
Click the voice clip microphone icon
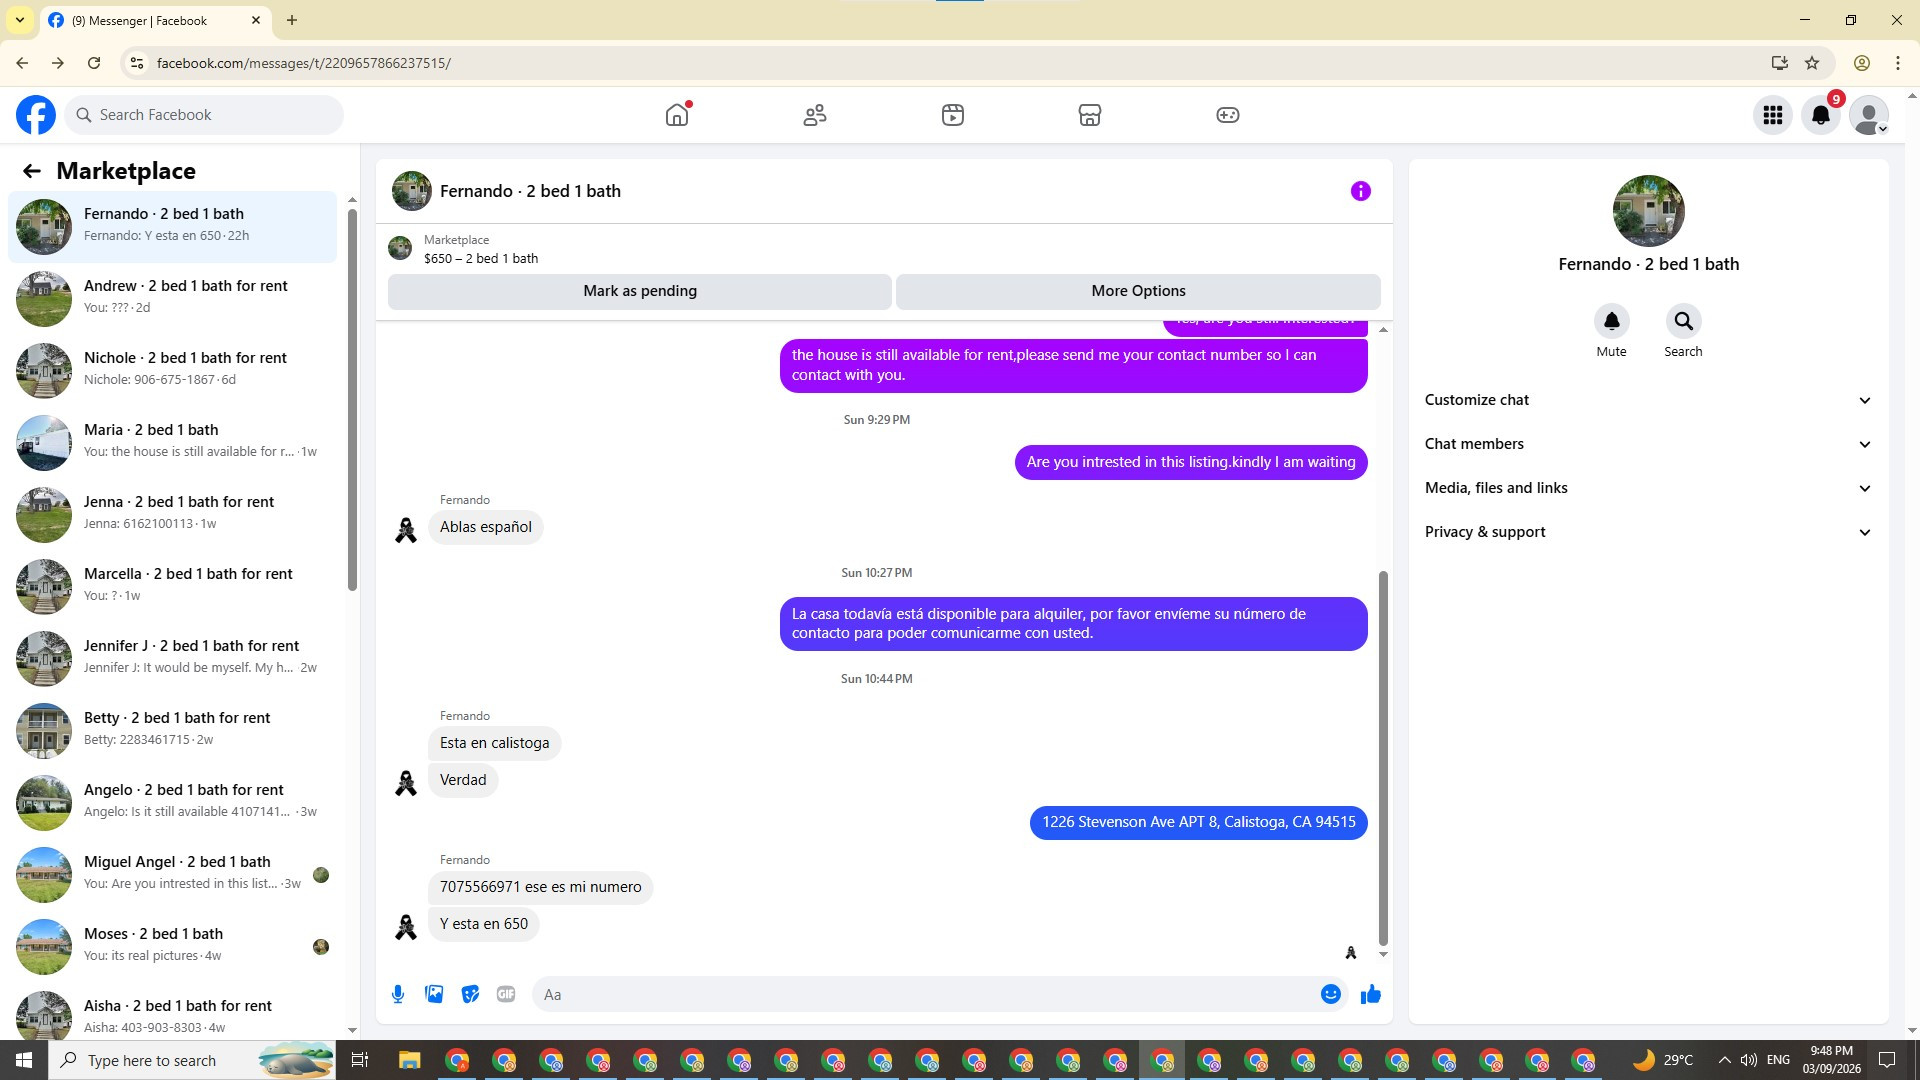pos(398,994)
